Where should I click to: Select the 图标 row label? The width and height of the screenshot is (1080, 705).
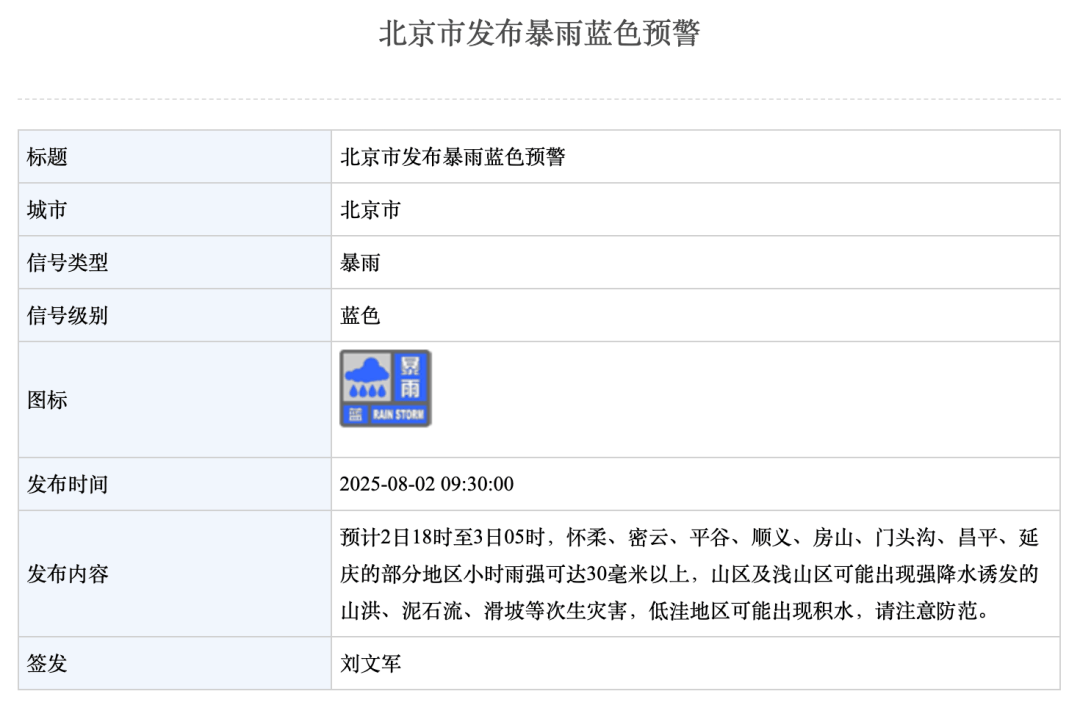point(47,400)
